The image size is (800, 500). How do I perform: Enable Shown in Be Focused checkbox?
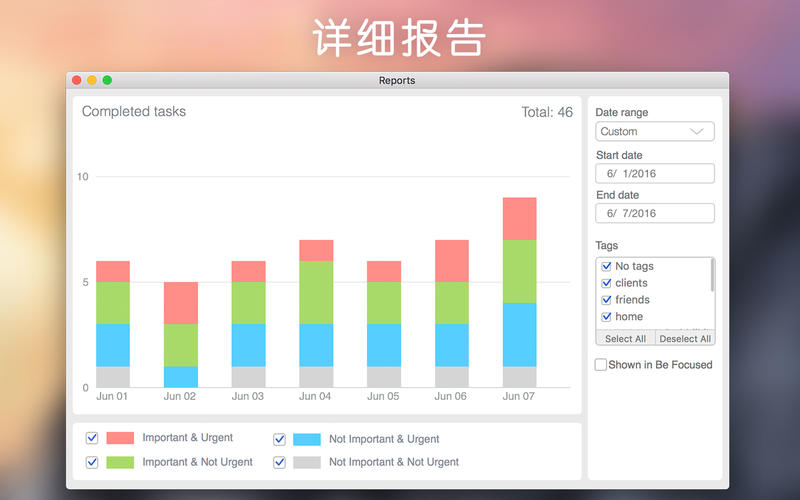[601, 365]
